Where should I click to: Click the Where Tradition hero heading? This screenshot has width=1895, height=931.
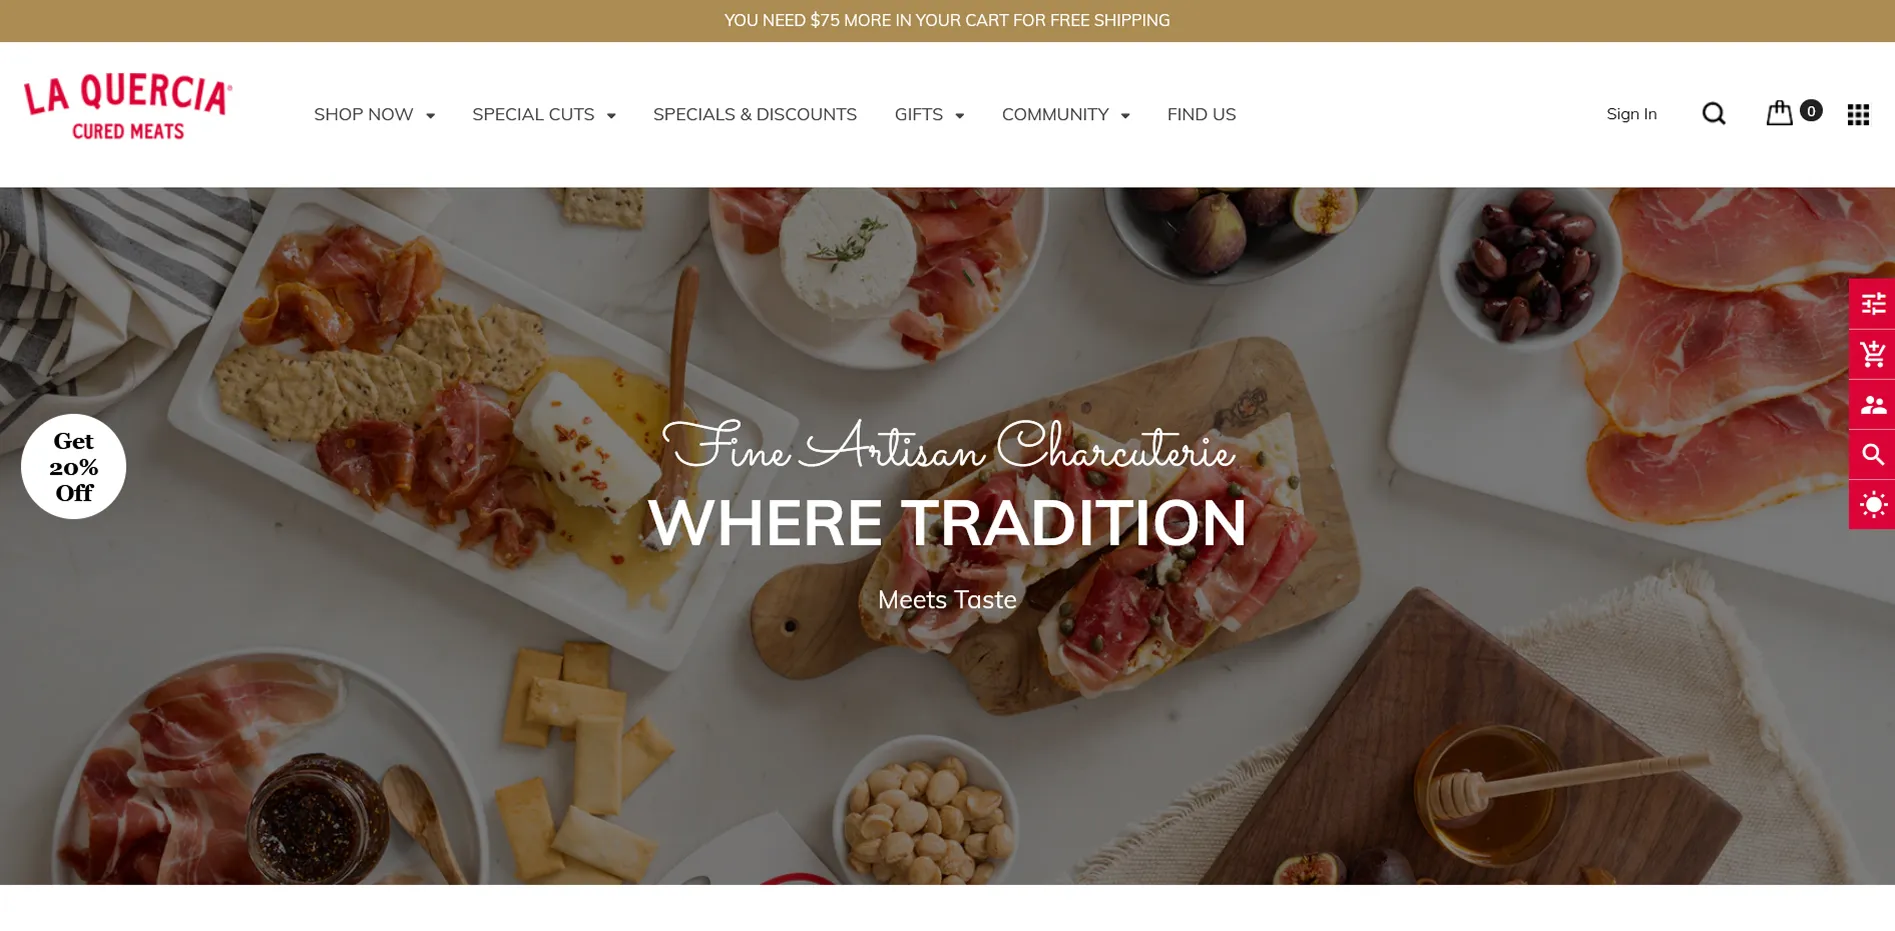pyautogui.click(x=947, y=523)
